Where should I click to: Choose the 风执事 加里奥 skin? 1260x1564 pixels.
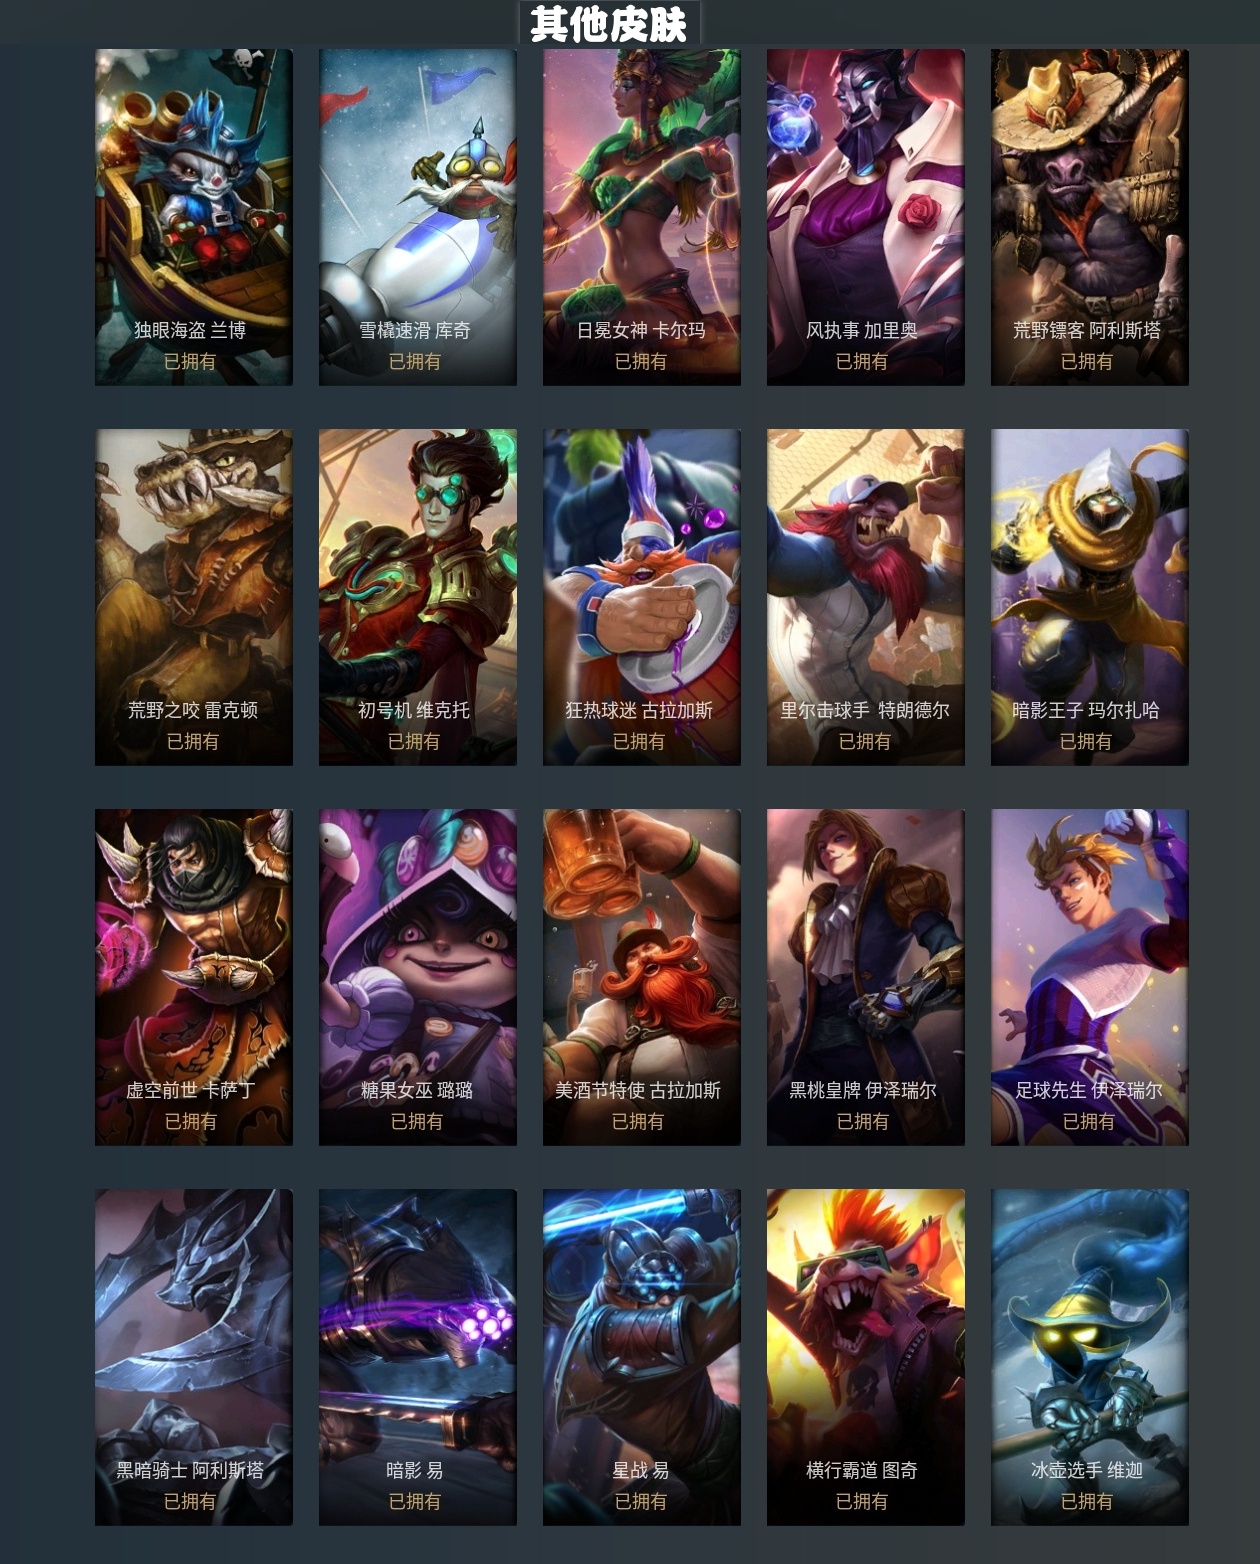(866, 217)
